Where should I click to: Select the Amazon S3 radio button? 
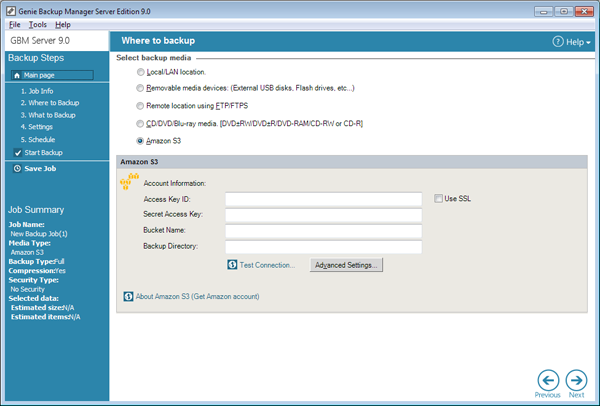pyautogui.click(x=140, y=141)
